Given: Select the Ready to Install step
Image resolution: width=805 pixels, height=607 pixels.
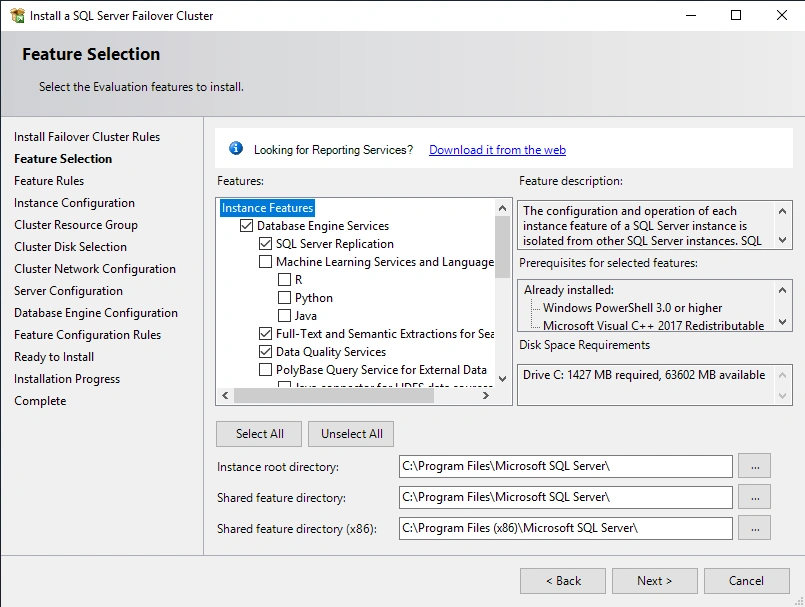Looking at the screenshot, I should tap(54, 357).
